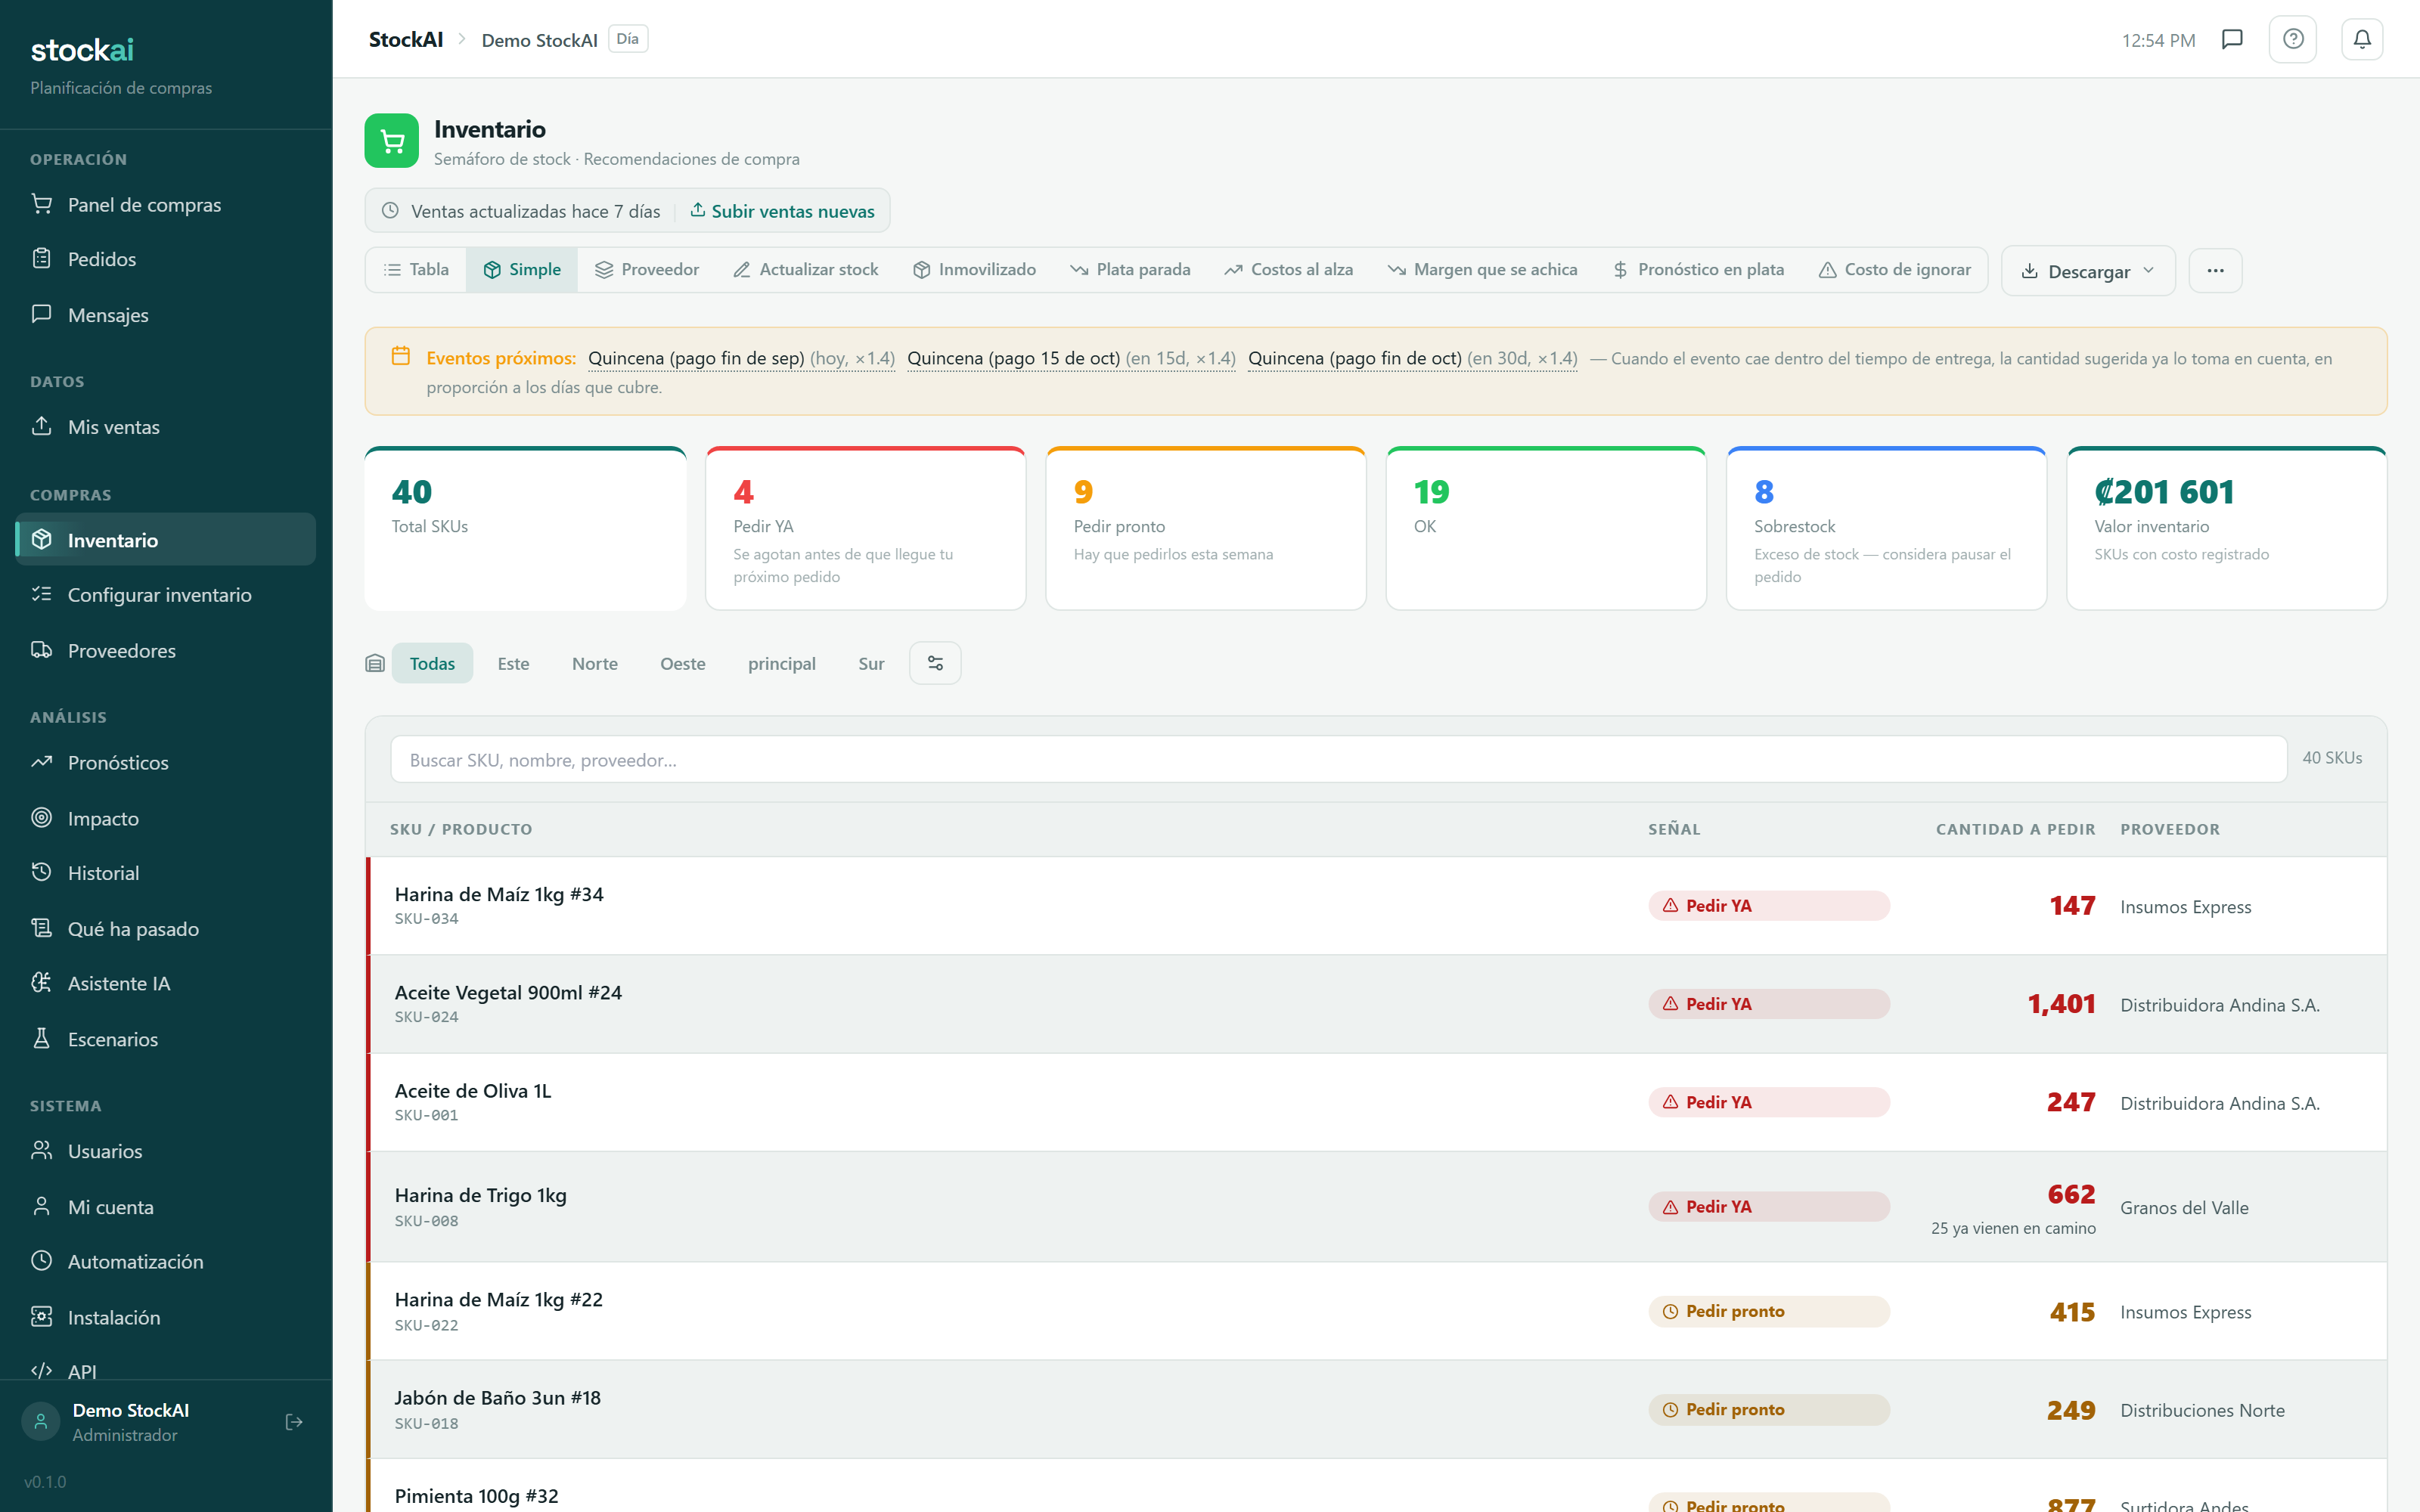This screenshot has height=1512, width=2420.
Task: Toggle the Día mode badge
Action: (x=628, y=39)
